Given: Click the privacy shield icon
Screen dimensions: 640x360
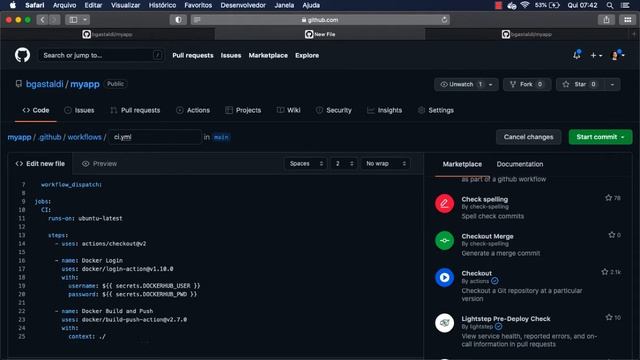Looking at the screenshot, I should pyautogui.click(x=178, y=20).
